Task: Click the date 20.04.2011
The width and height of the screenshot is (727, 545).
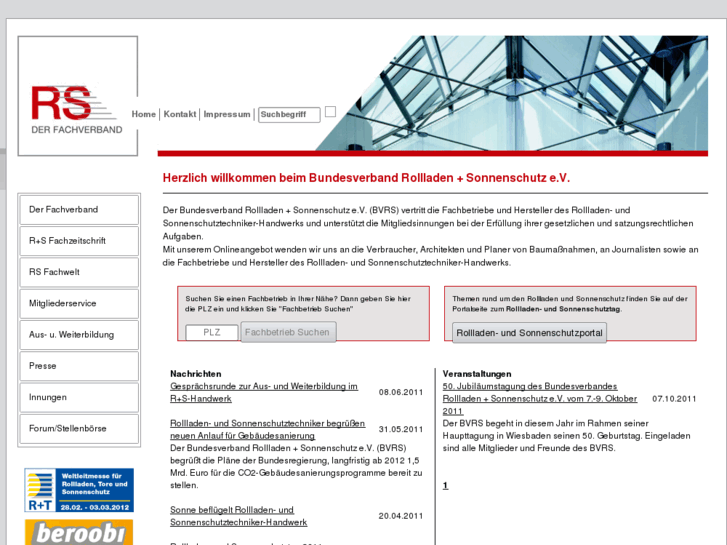Action: (x=401, y=516)
